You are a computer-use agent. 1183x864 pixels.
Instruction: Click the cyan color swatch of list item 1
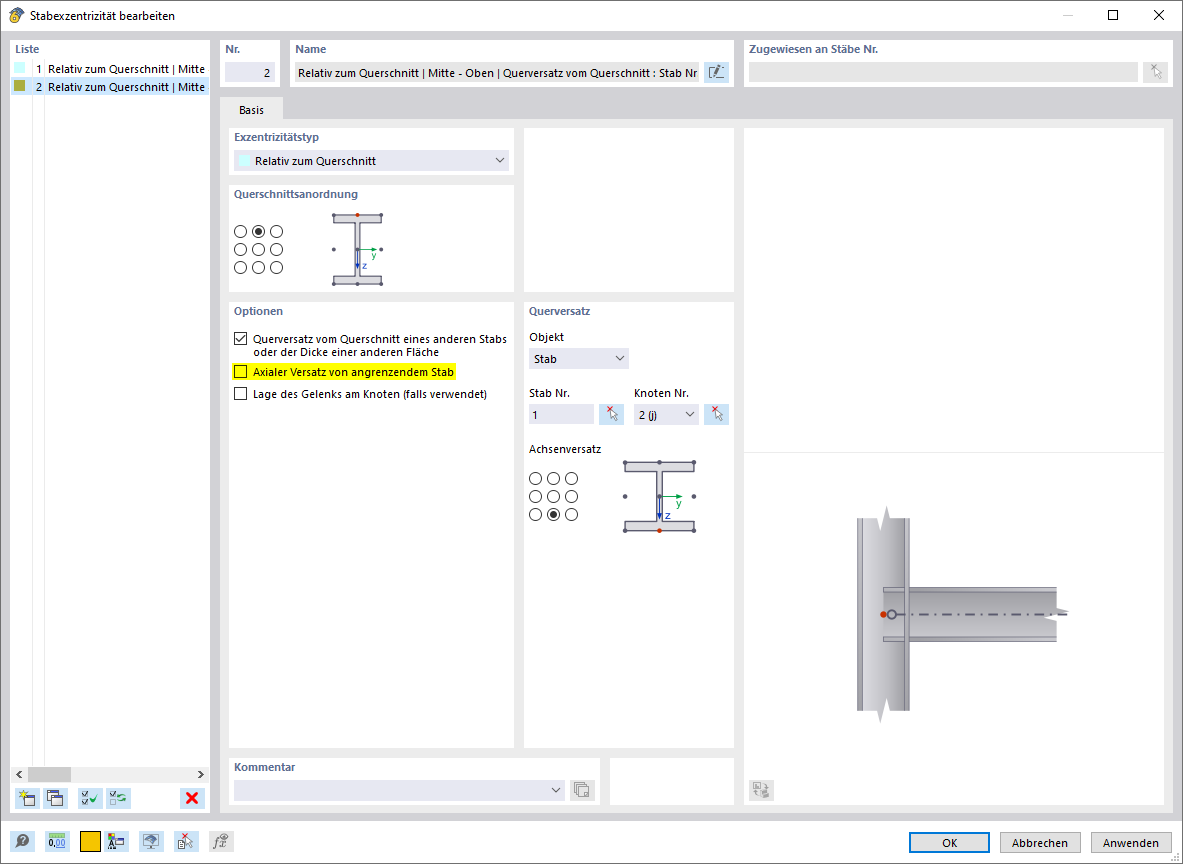click(x=20, y=68)
